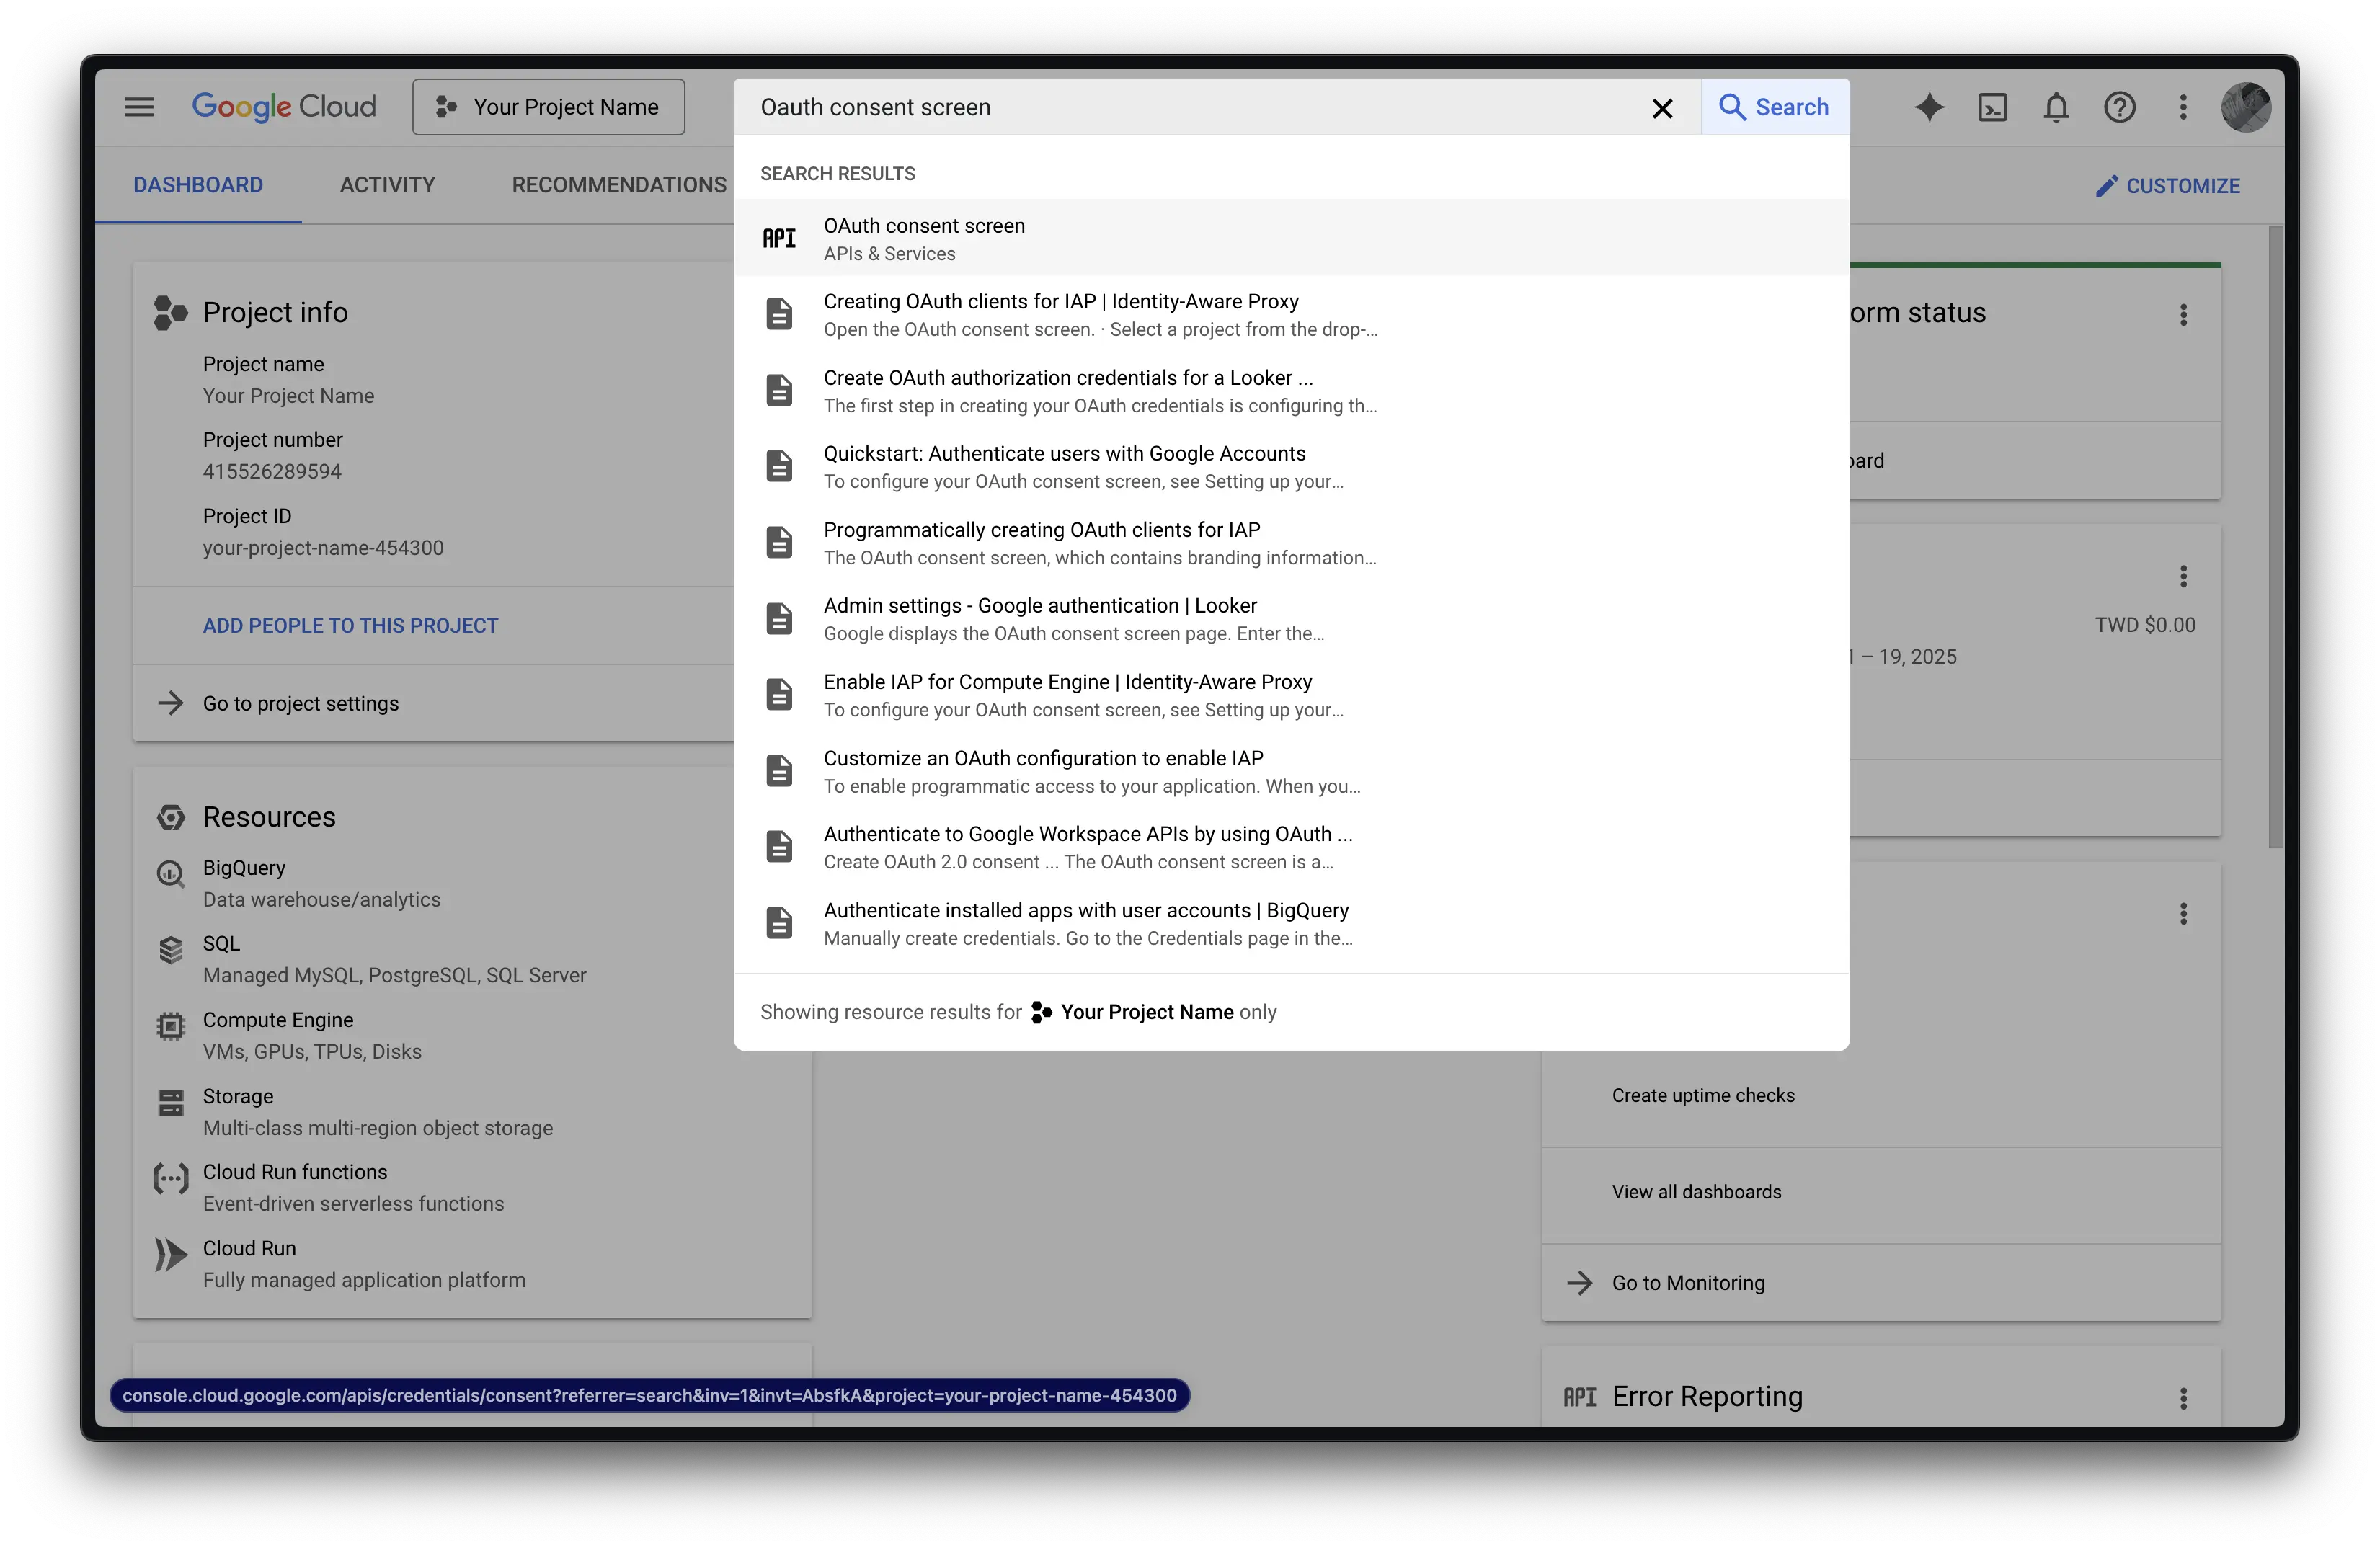
Task: Open the help question mark icon
Action: [x=2119, y=107]
